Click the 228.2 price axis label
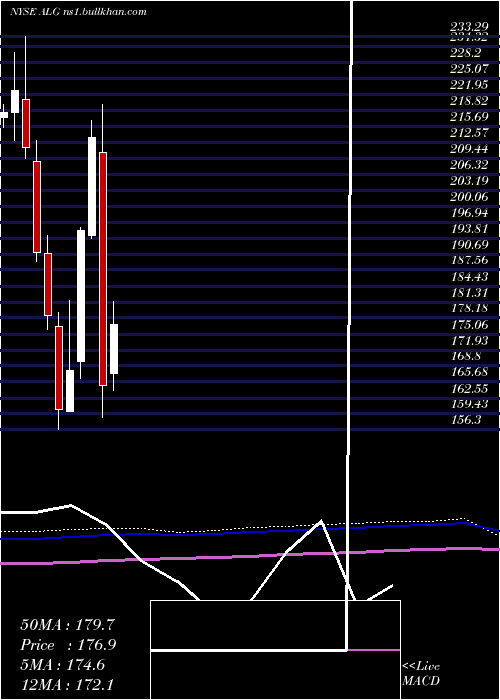Viewport: 500px width, 700px height. click(x=465, y=53)
